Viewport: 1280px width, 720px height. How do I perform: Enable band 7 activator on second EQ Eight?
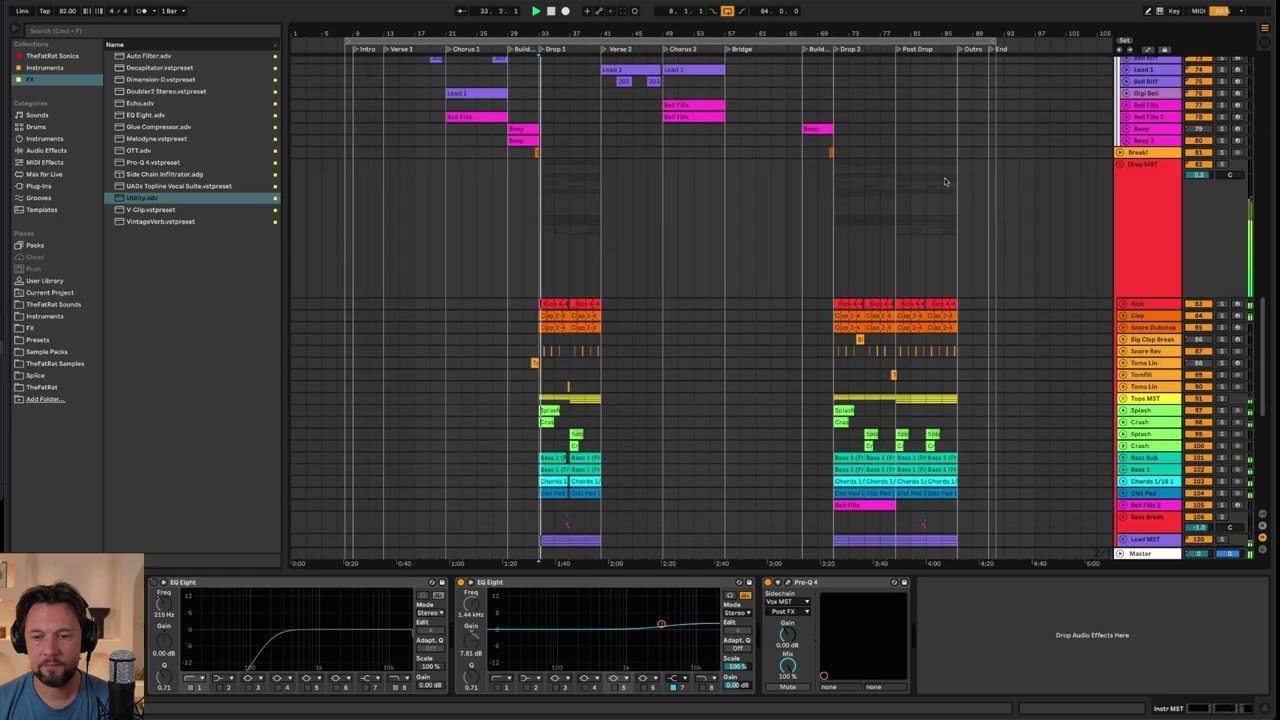tap(672, 688)
